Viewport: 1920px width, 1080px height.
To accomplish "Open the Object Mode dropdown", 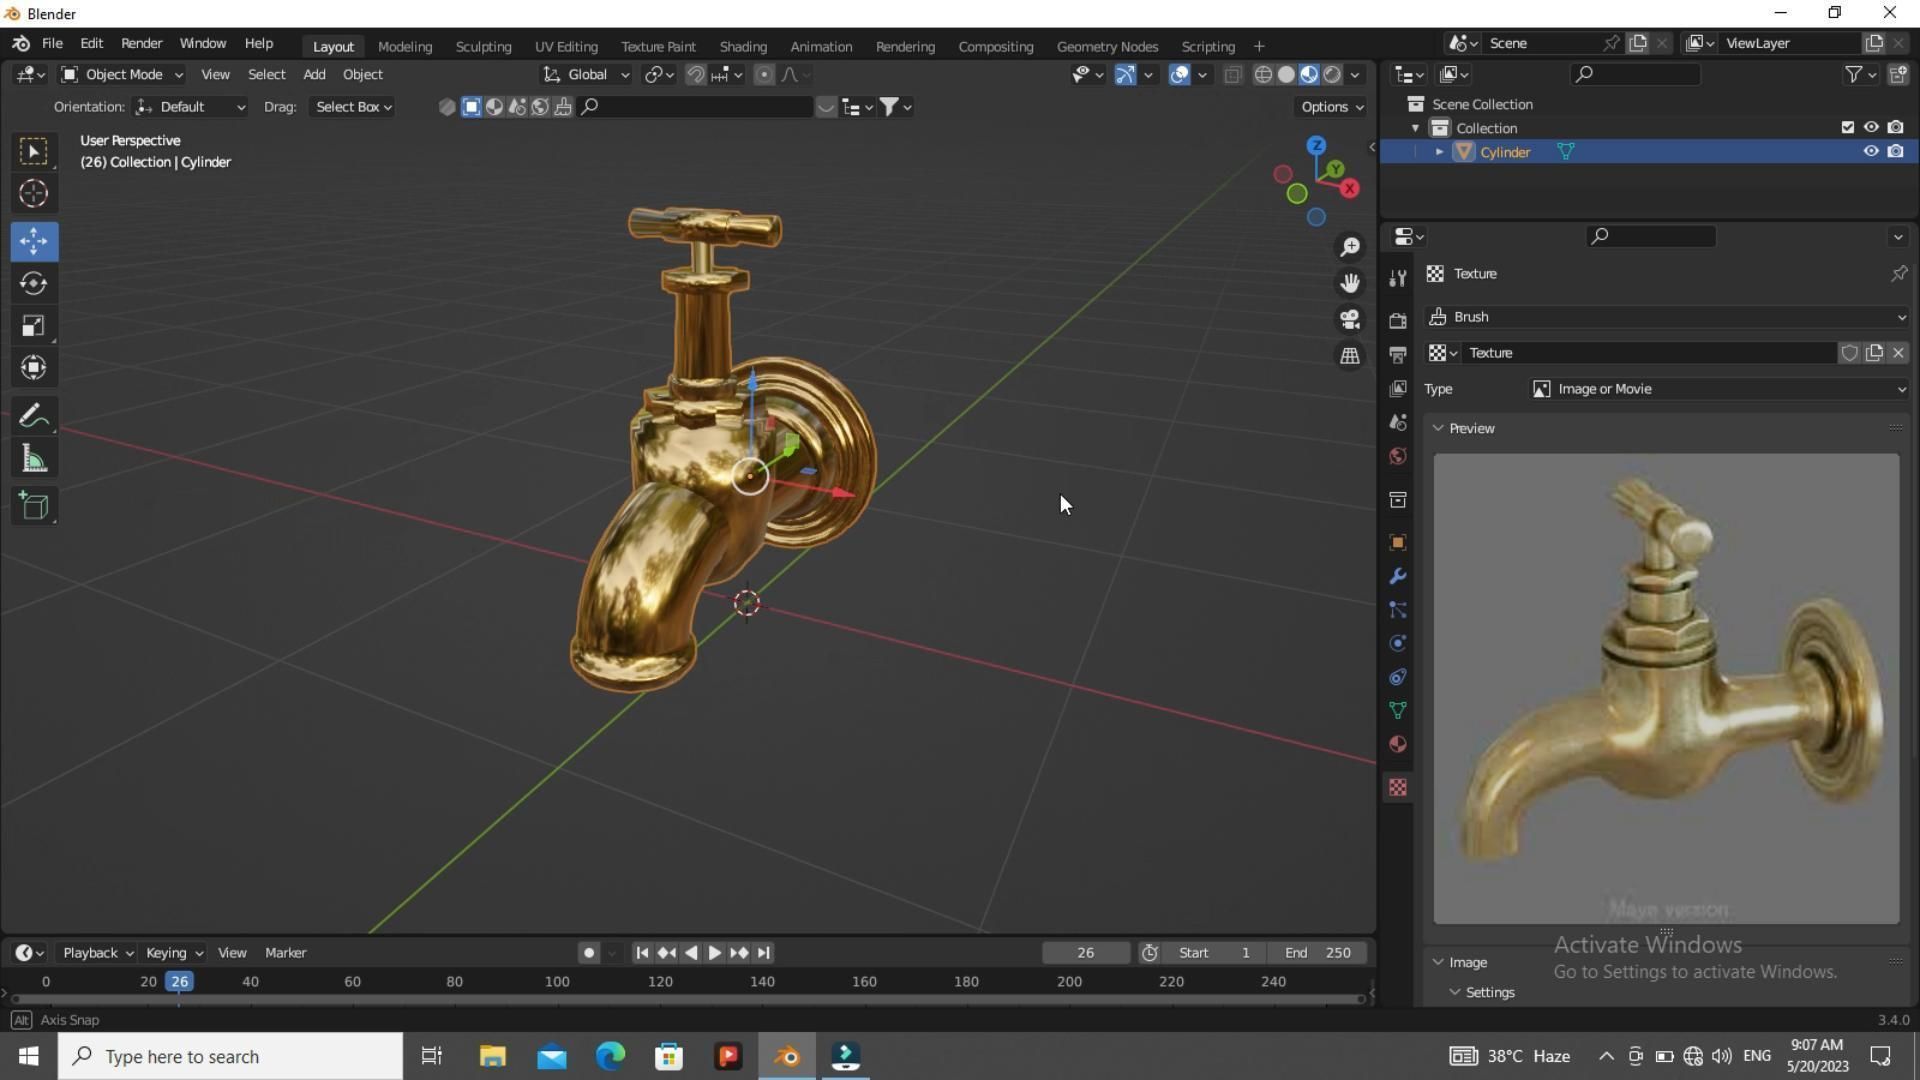I will coord(122,74).
